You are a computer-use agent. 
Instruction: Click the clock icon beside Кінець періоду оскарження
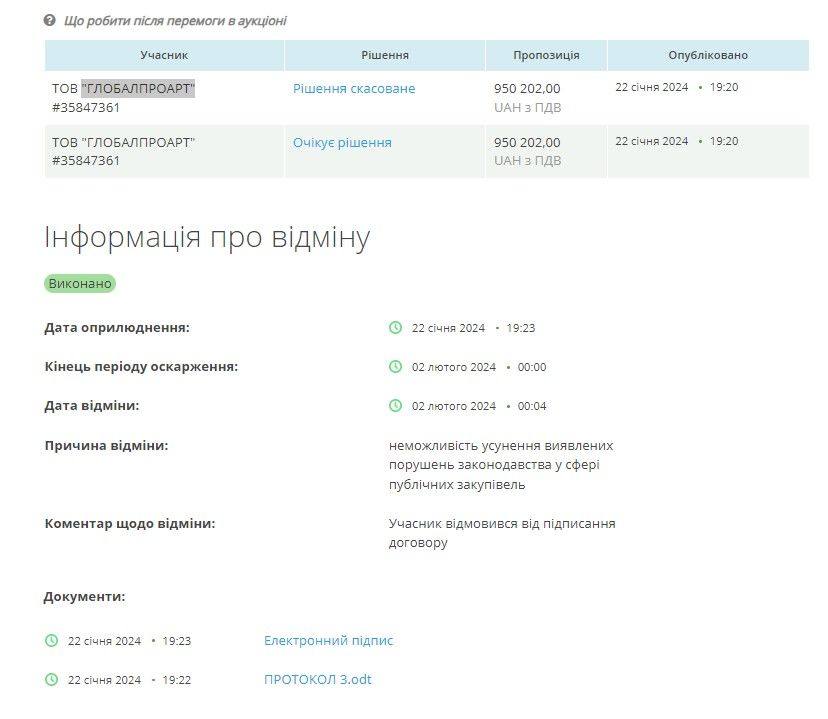[394, 367]
